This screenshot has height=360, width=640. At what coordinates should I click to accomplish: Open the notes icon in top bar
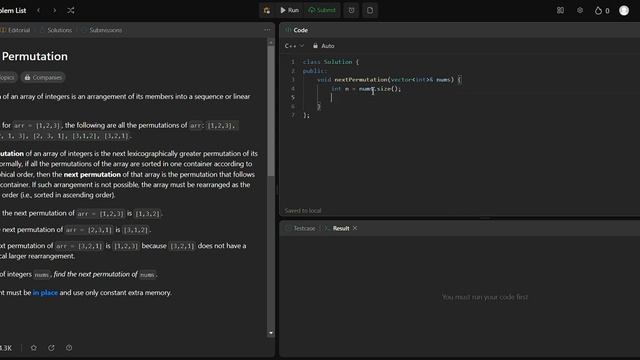pyautogui.click(x=370, y=10)
